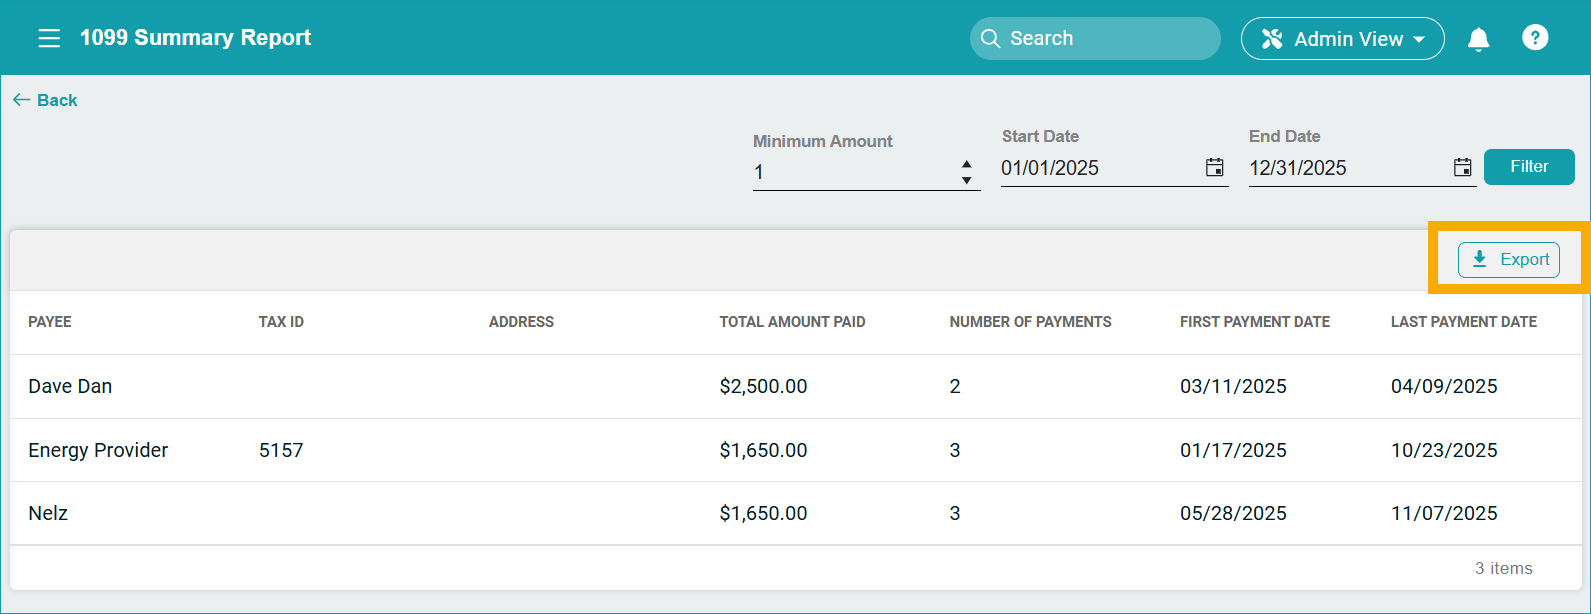Export the 1099 summary report
Screen dimensions: 1591x614
[1508, 260]
